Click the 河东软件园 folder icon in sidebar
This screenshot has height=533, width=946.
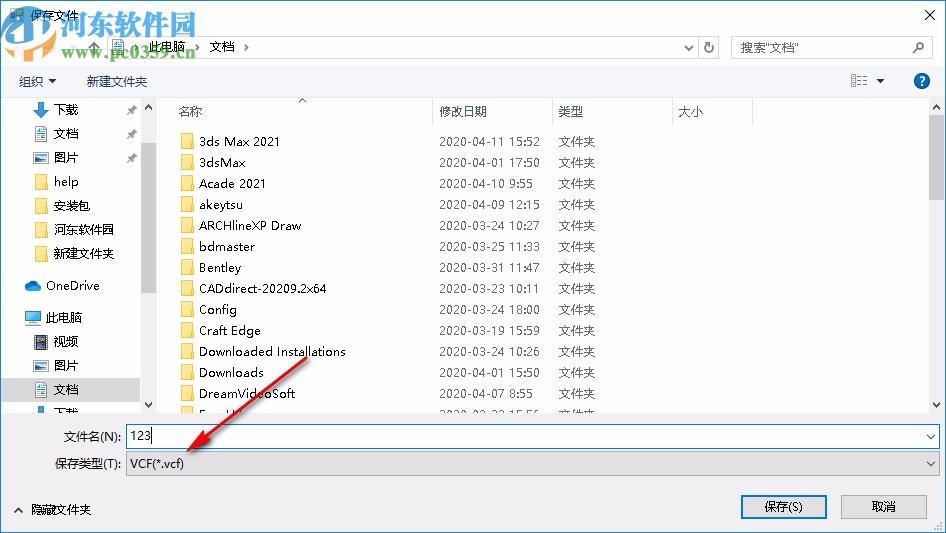40,229
